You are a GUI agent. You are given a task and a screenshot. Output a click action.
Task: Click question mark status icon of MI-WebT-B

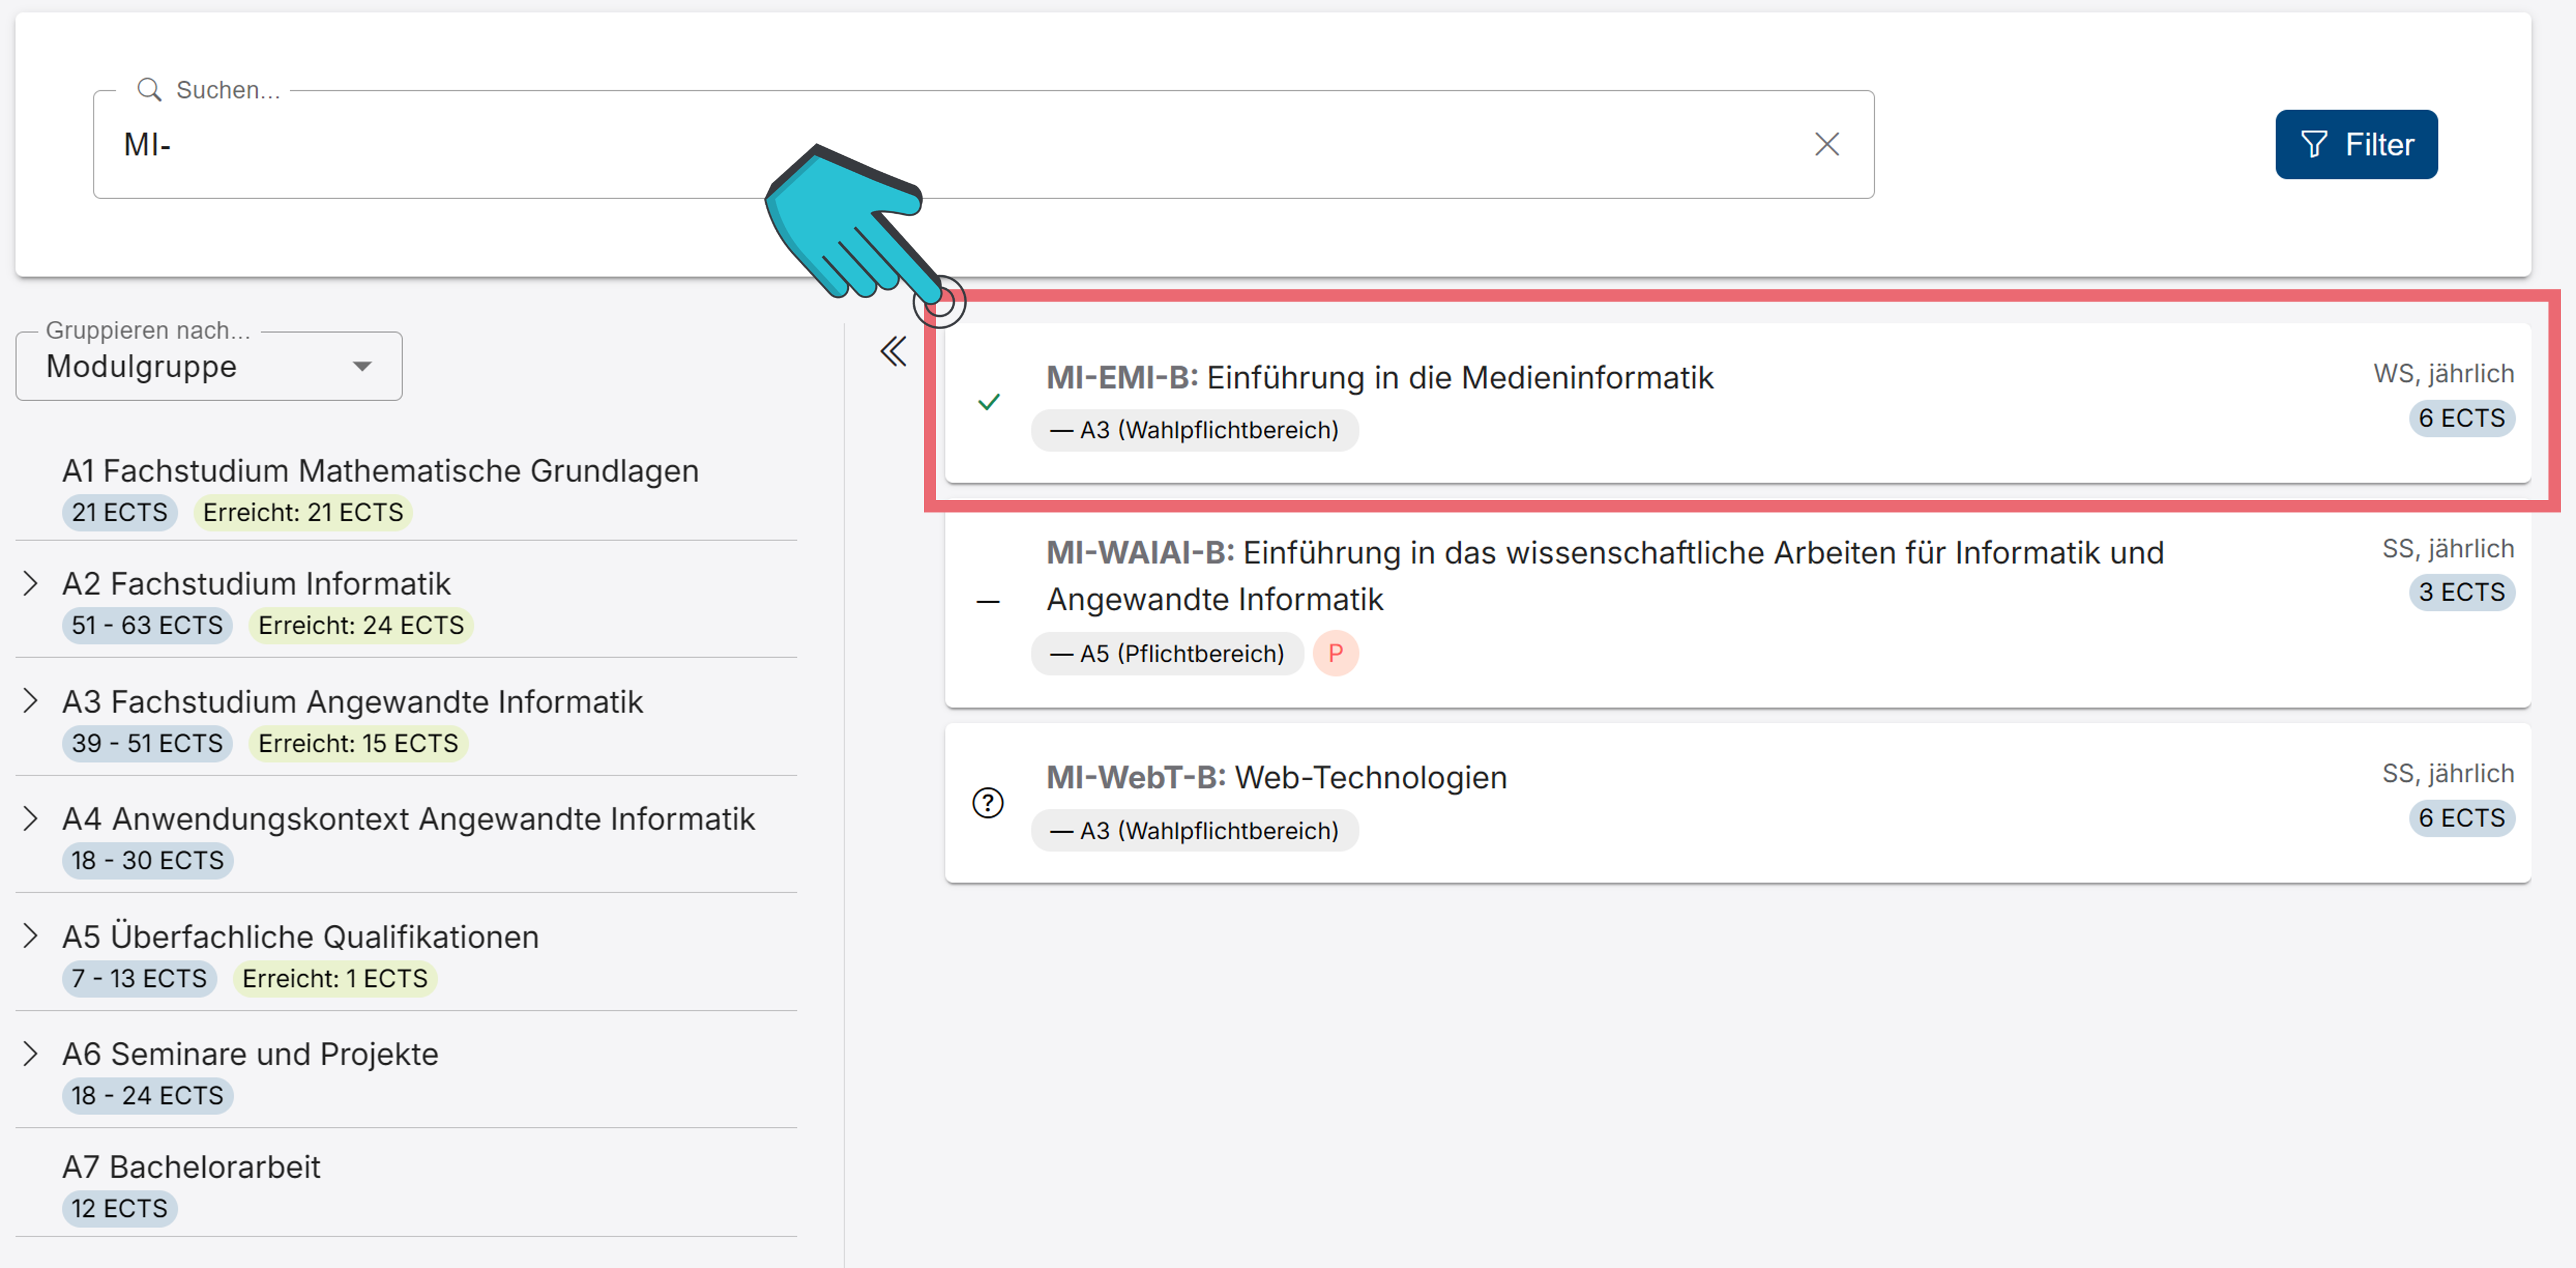tap(988, 802)
